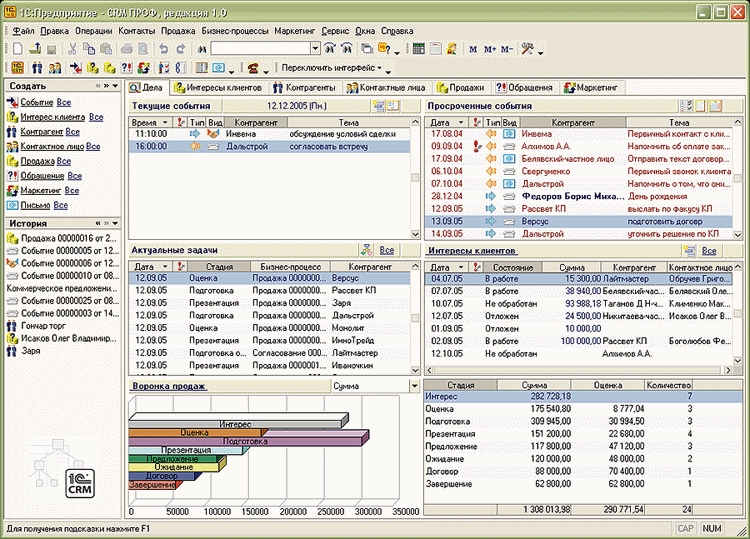The width and height of the screenshot is (750, 539).
Task: Click right arrow of Интересы клиентов horizontal scrollbar
Action: click(x=728, y=370)
